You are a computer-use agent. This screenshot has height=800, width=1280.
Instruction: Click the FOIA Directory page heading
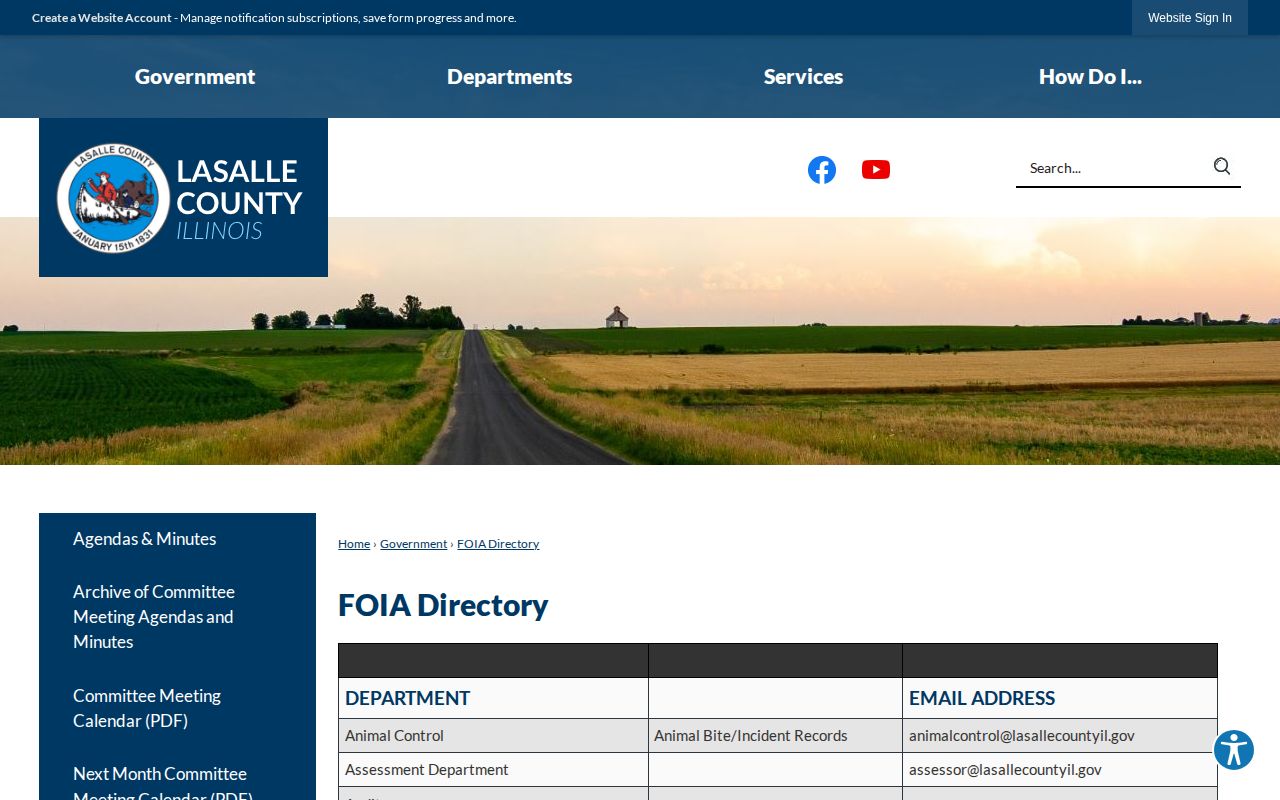pos(443,605)
